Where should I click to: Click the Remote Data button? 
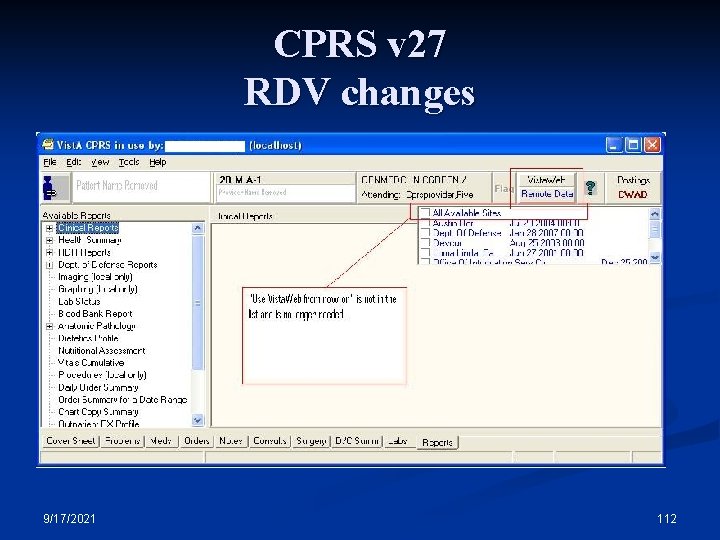[546, 194]
